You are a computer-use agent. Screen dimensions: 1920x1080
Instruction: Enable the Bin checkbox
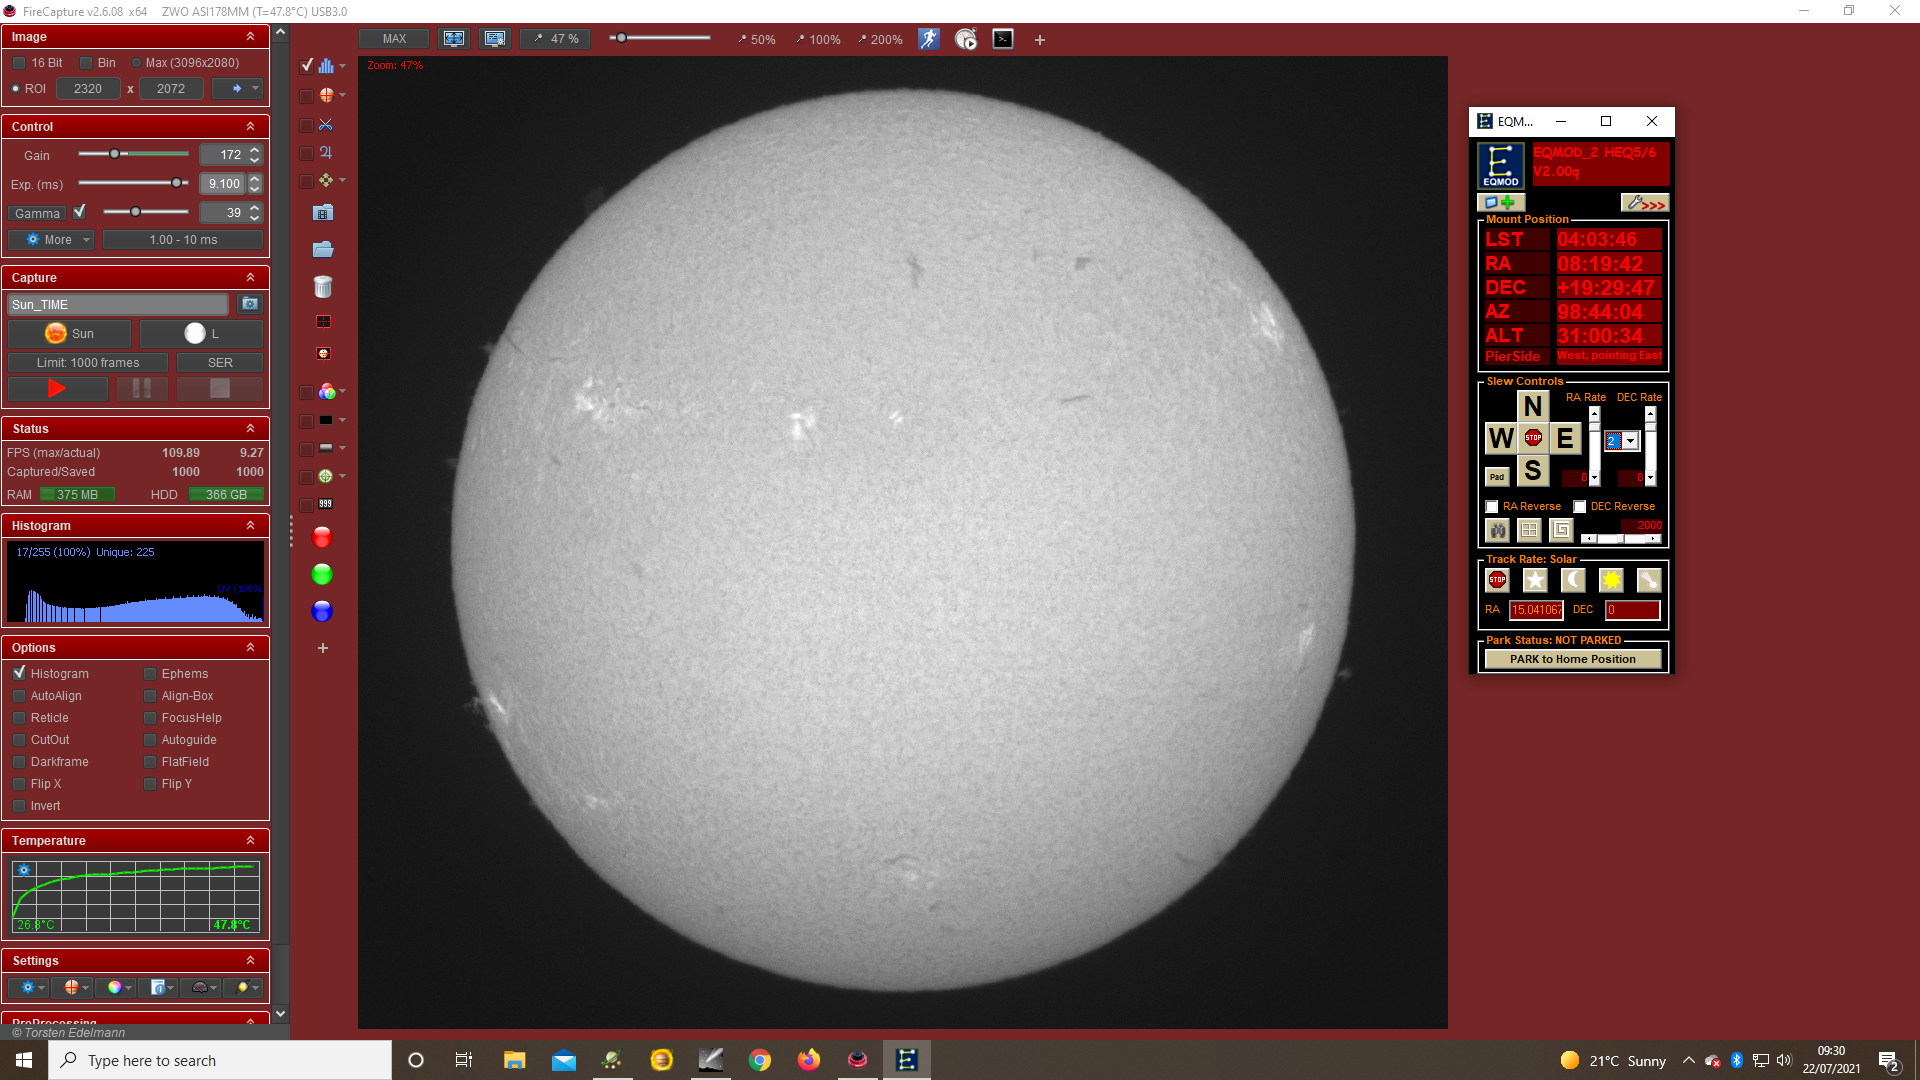tap(85, 63)
